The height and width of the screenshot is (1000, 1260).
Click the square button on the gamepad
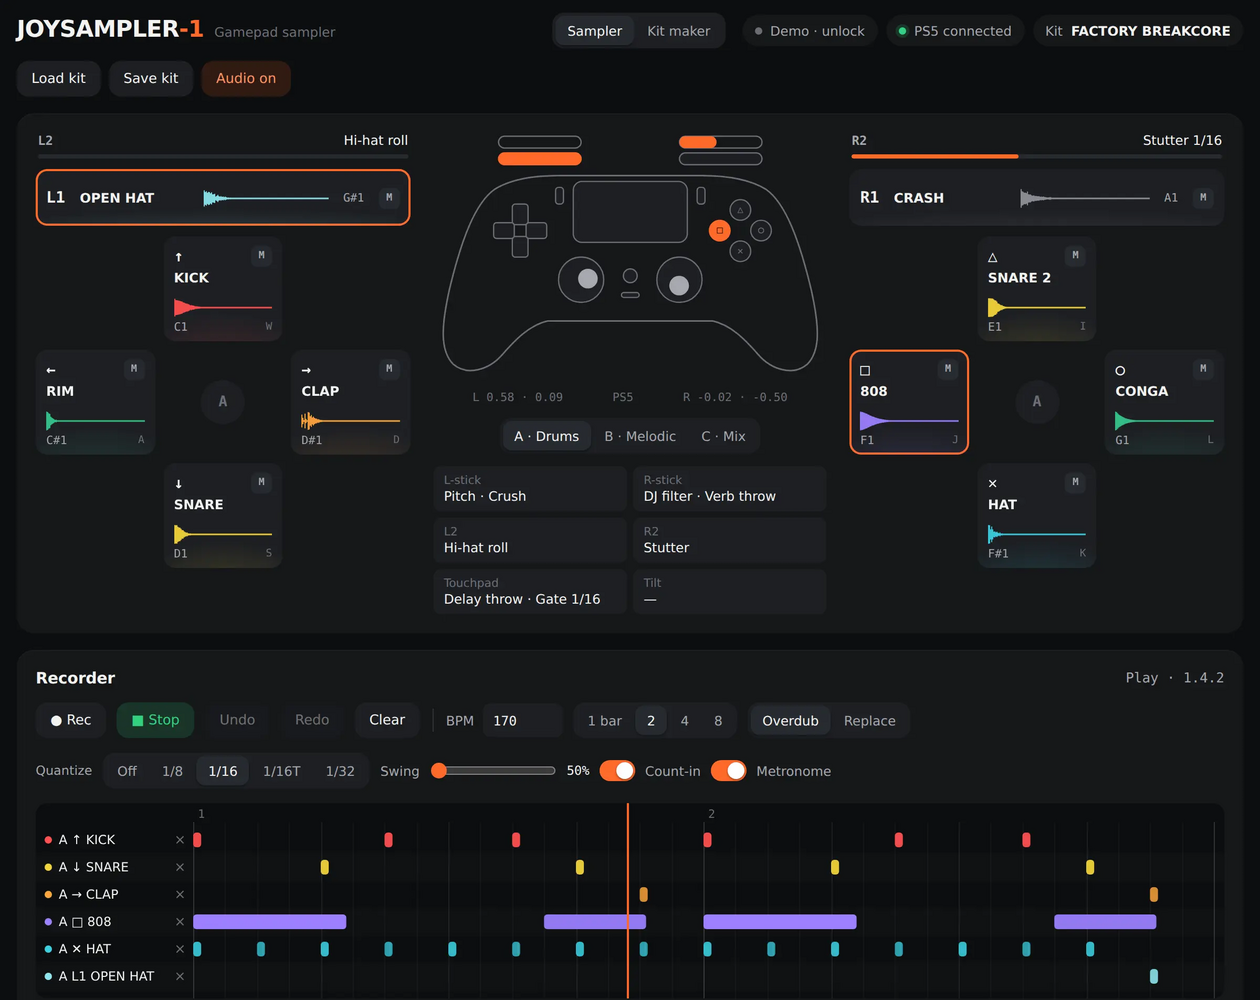(719, 231)
